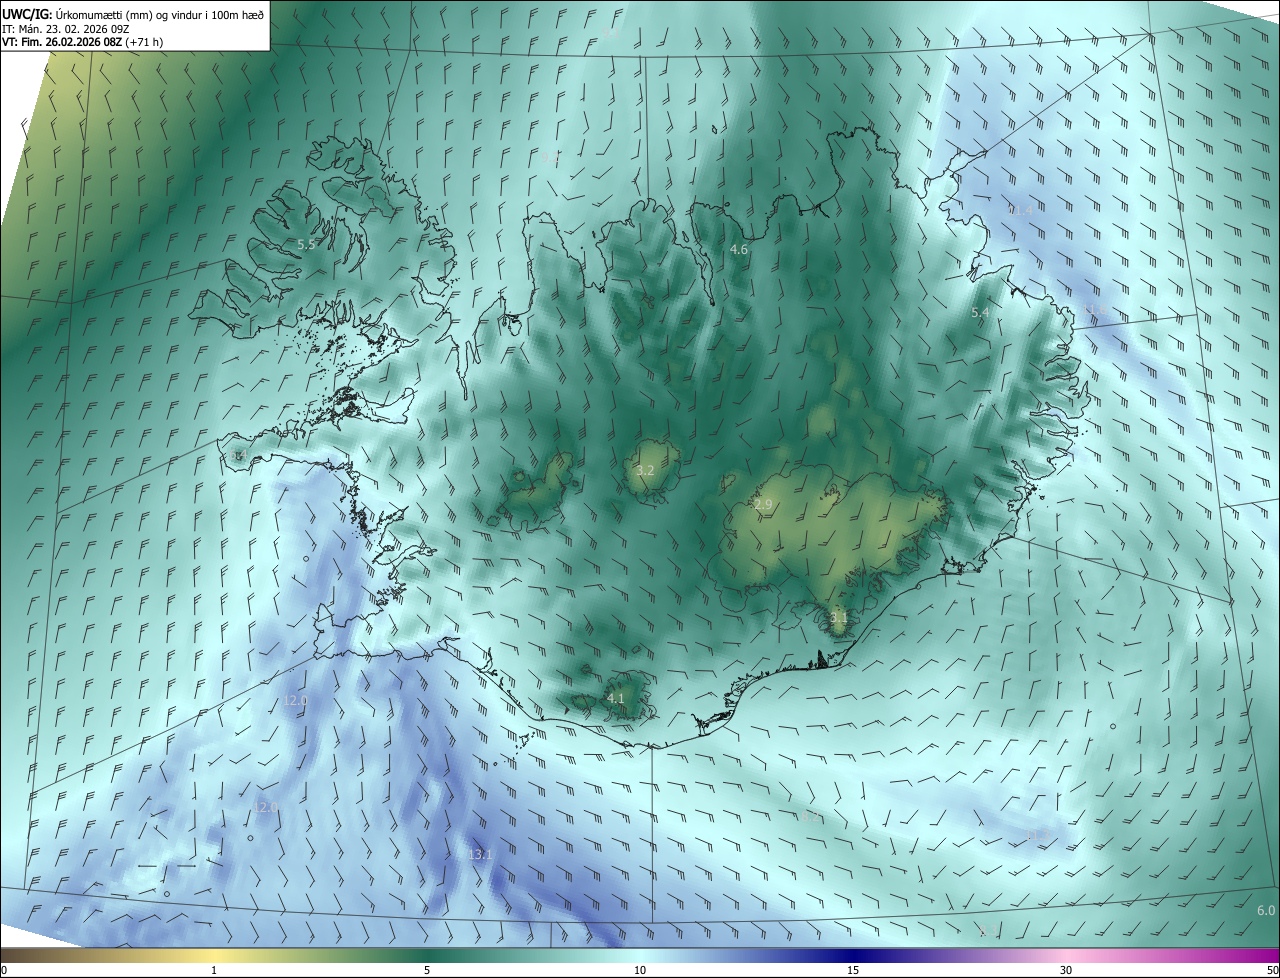The height and width of the screenshot is (978, 1280).
Task: Click the 2.9 value on Vatnajökull glacier
Action: coord(763,505)
